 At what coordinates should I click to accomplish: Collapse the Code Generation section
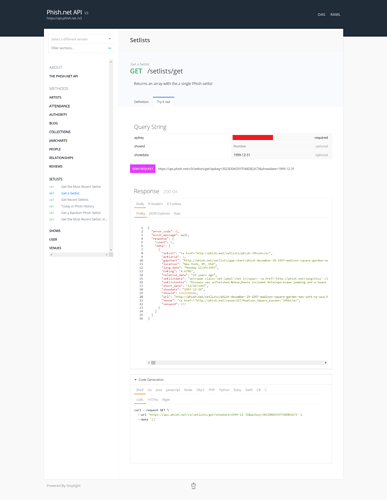click(x=149, y=380)
